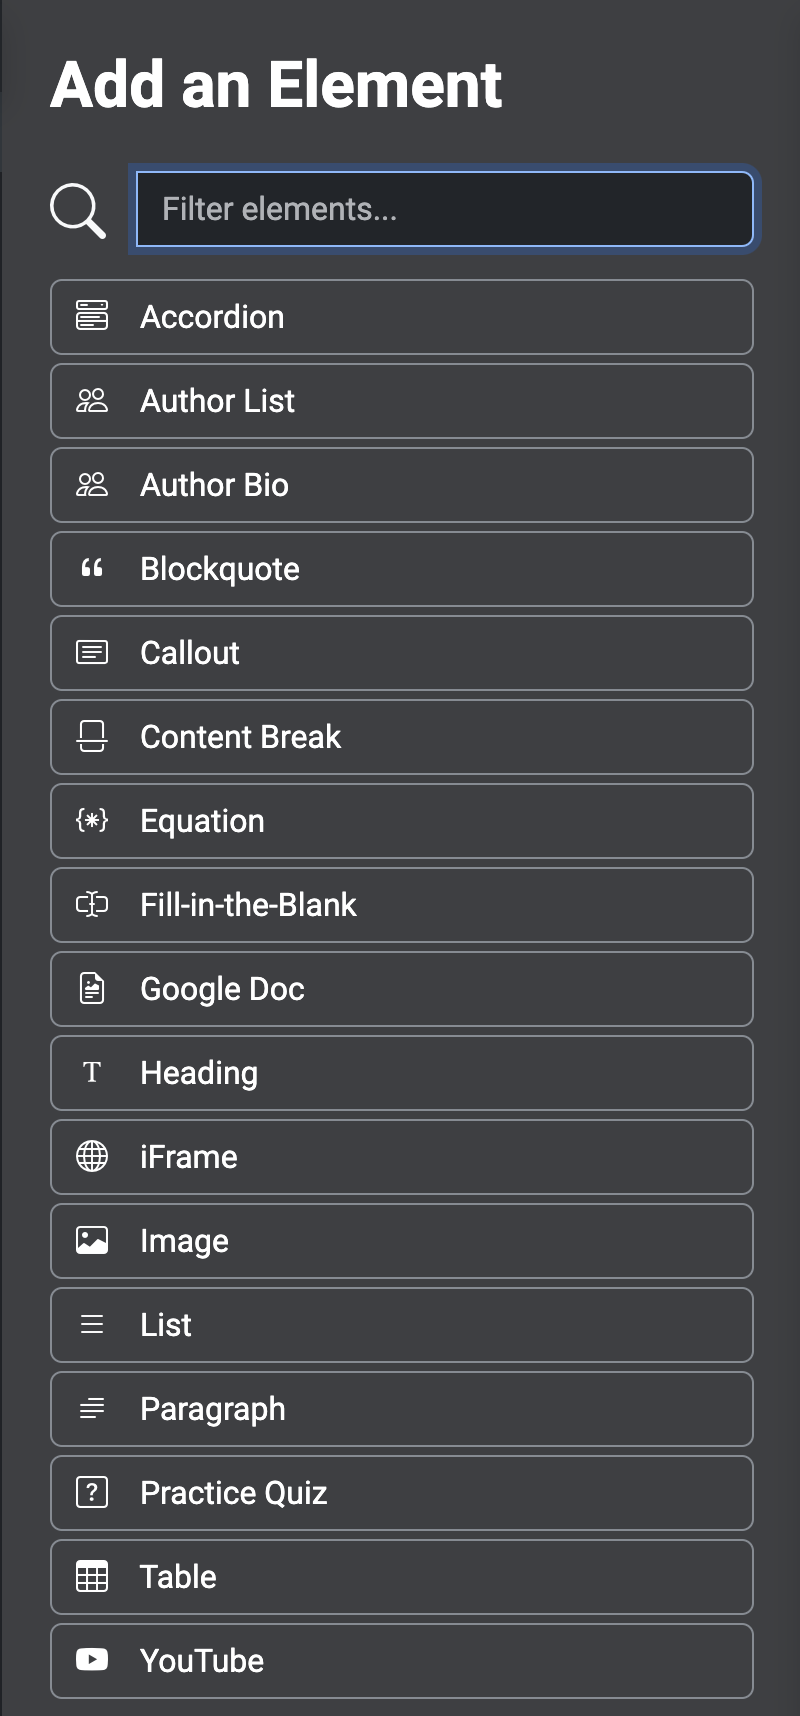
Task: Click the Fill-in-the-Blank text cursor icon
Action: click(x=92, y=905)
